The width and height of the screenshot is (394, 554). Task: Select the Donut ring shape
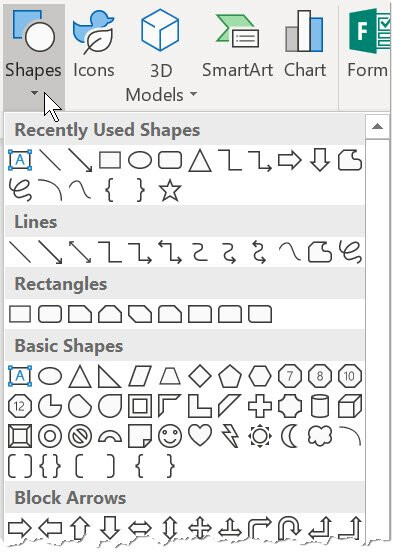point(50,436)
